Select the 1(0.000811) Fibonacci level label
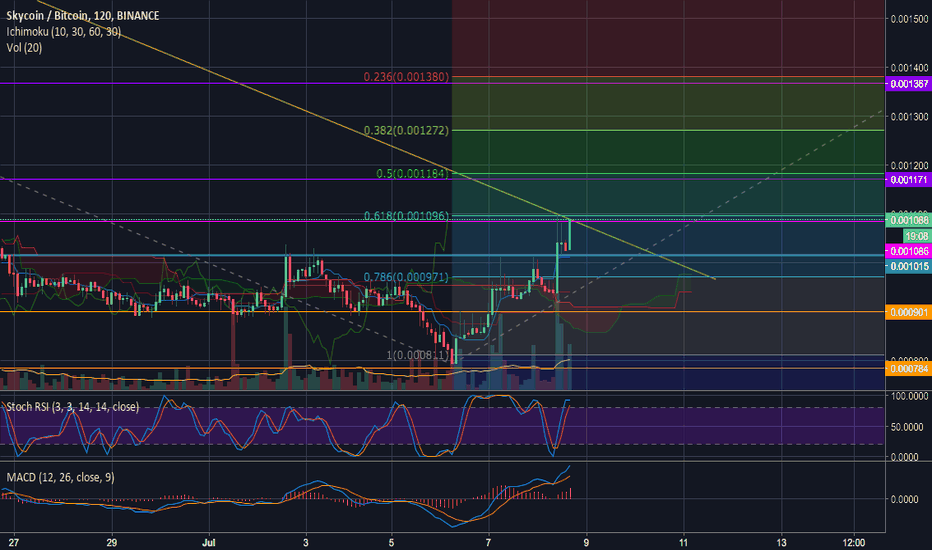This screenshot has width=932, height=550. click(x=418, y=355)
